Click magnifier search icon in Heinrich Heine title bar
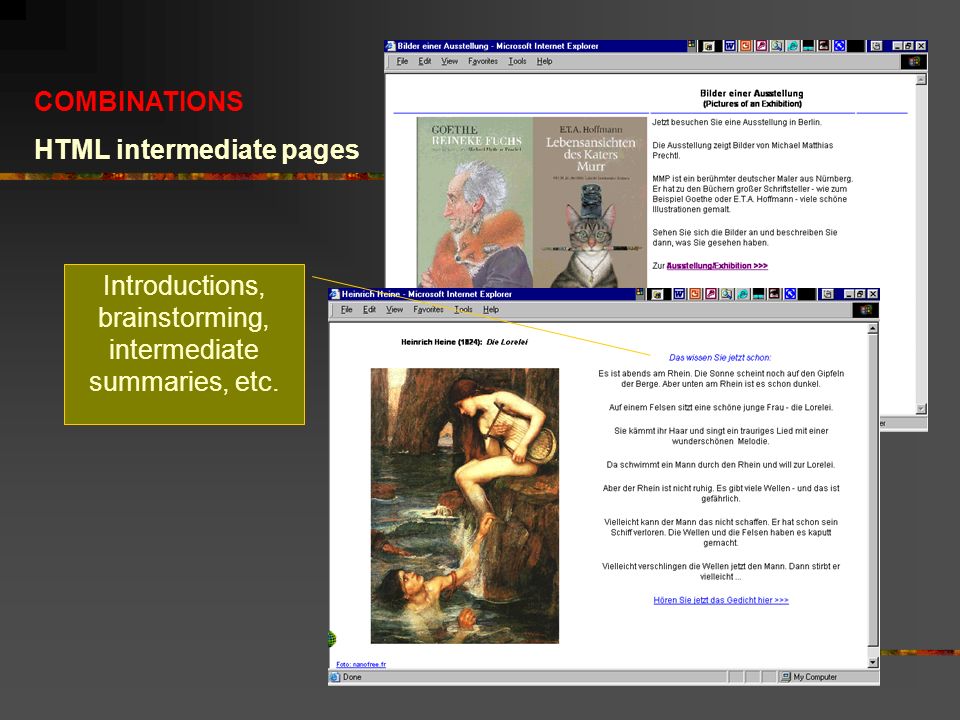This screenshot has width=960, height=720. click(726, 294)
